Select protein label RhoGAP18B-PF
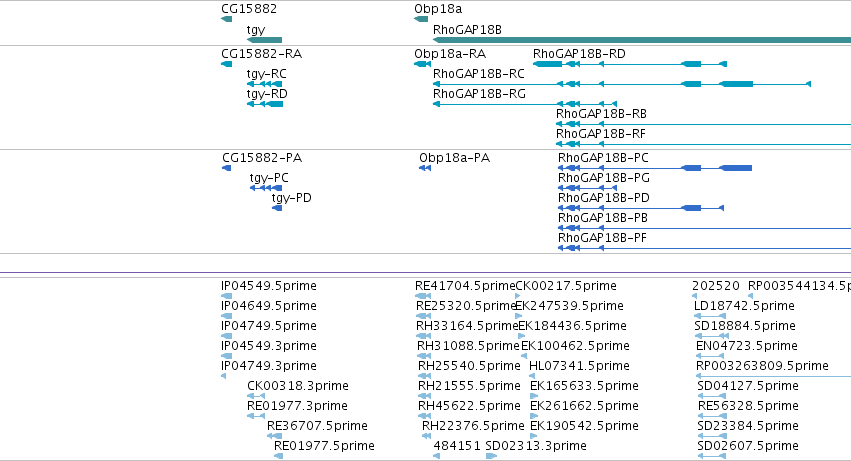 tap(602, 238)
